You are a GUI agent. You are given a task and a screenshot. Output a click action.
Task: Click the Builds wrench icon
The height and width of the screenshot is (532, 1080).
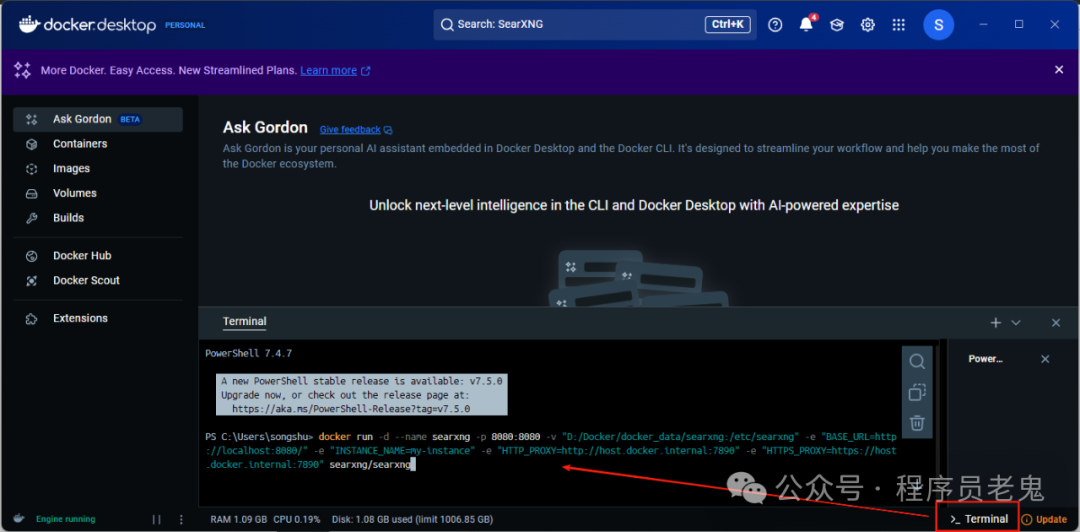click(31, 218)
